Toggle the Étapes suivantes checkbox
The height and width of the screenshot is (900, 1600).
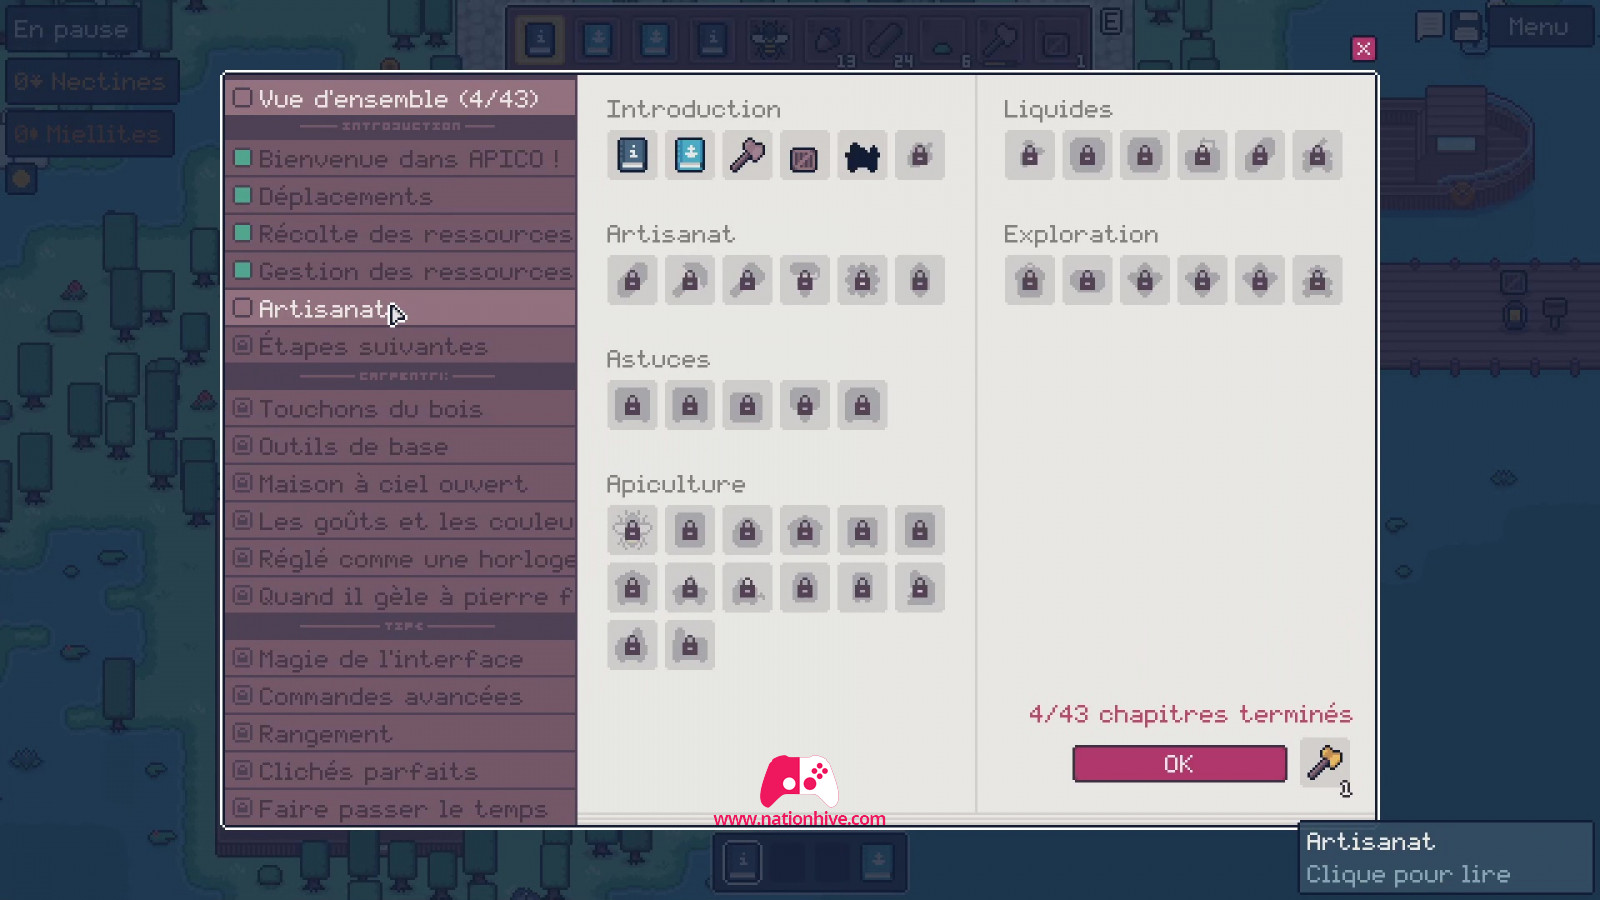[x=242, y=346]
